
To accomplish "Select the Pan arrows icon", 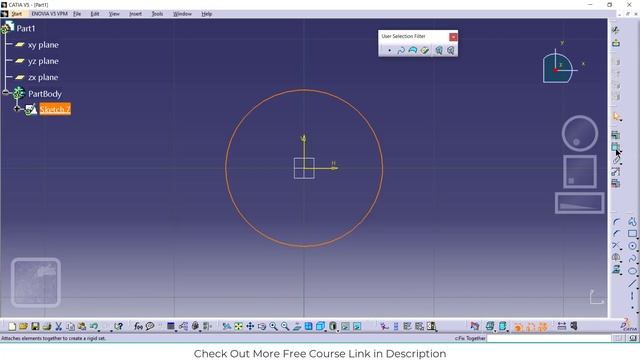I will [x=250, y=326].
